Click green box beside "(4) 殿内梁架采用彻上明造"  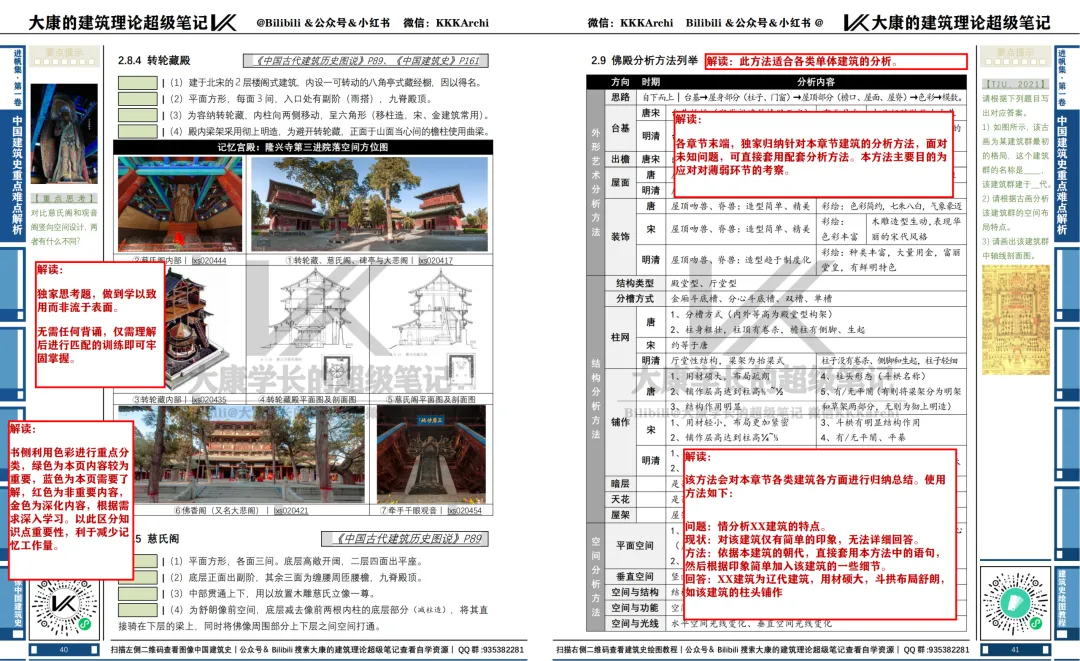point(138,131)
